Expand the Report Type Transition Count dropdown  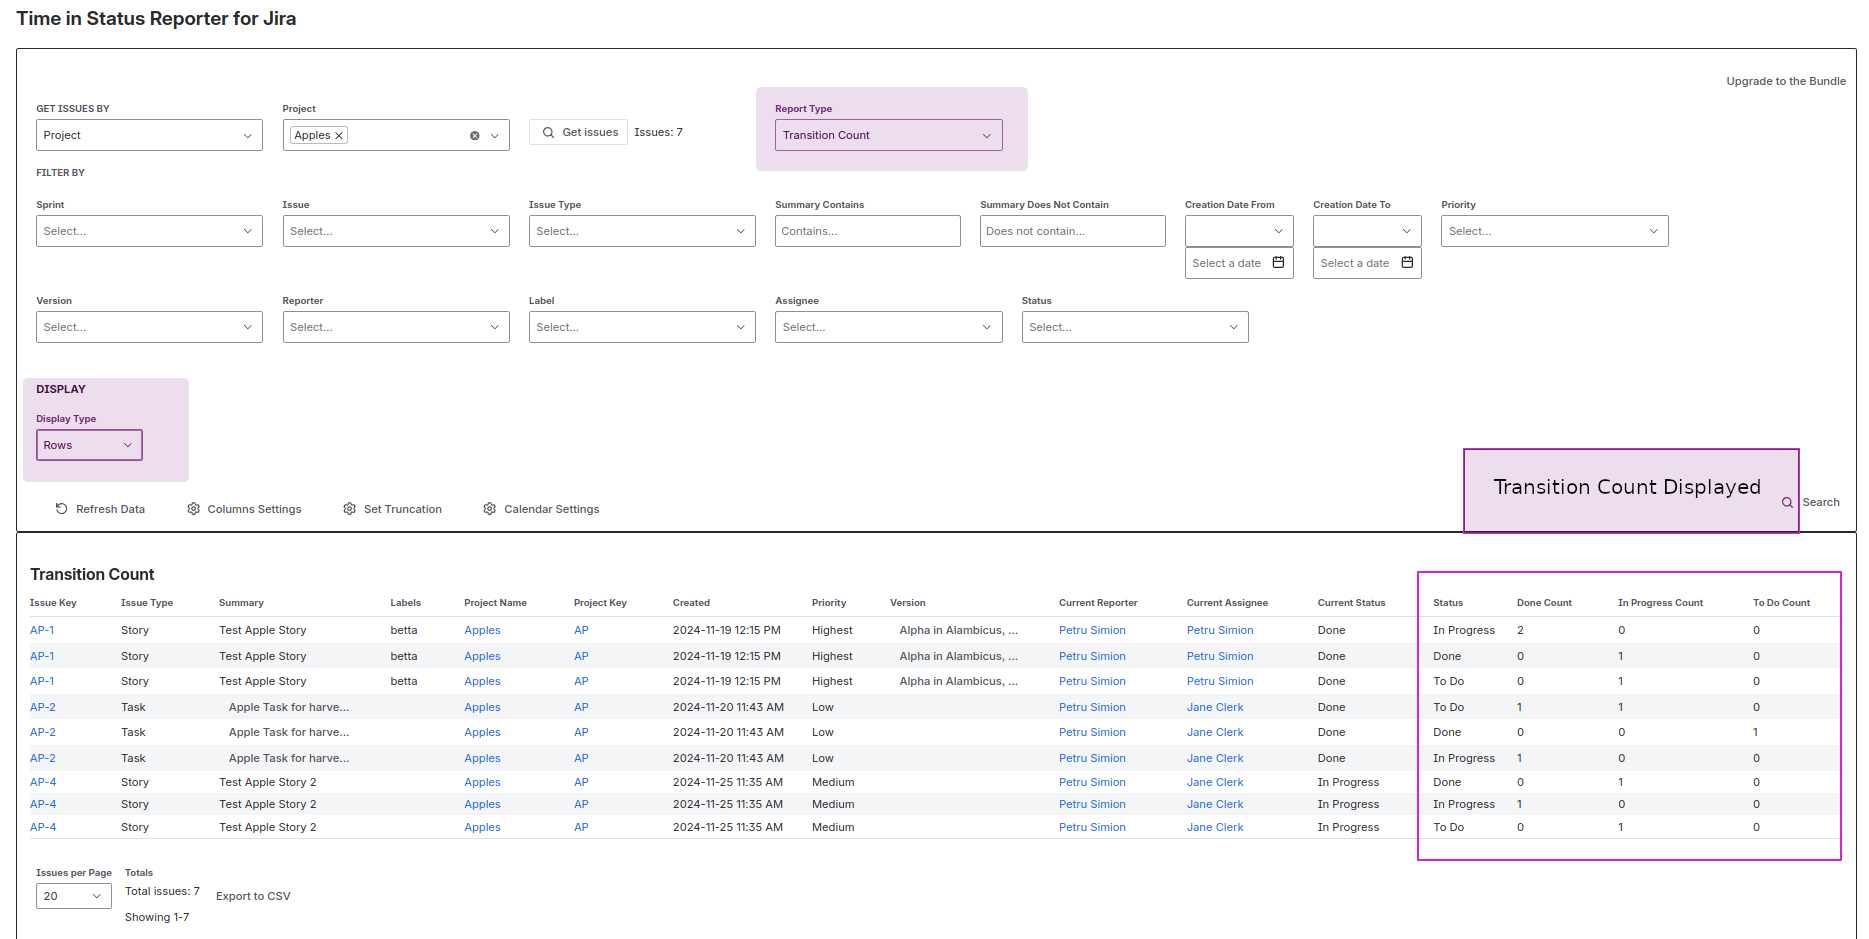tap(888, 135)
